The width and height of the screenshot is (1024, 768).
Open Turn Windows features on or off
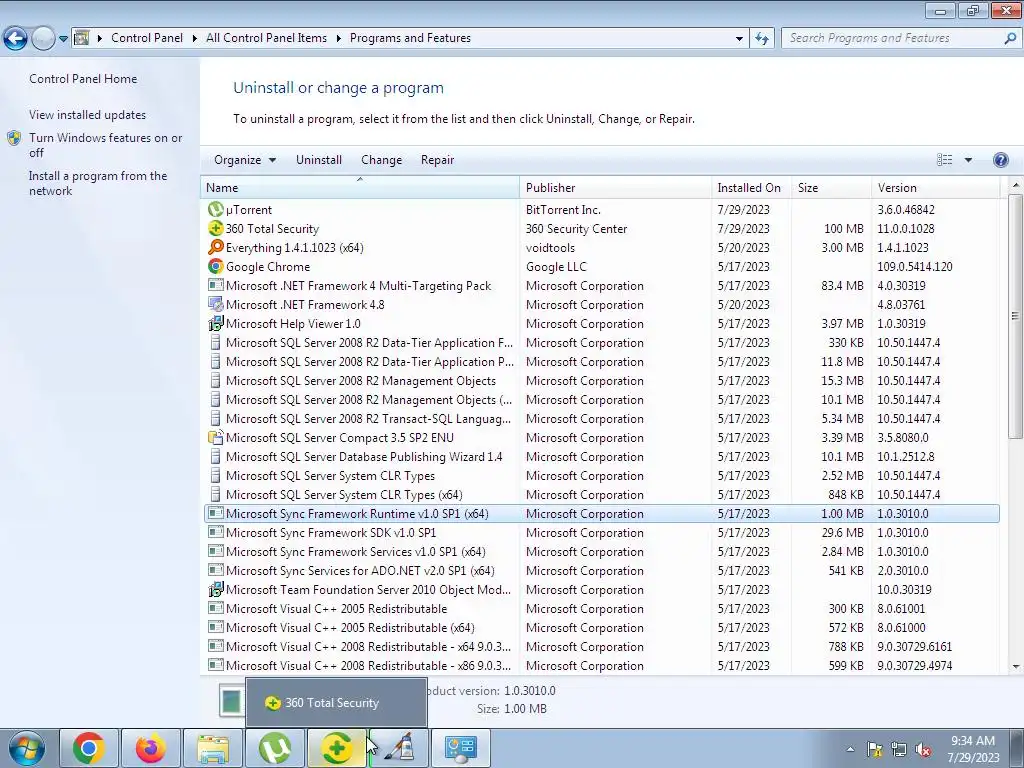106,145
